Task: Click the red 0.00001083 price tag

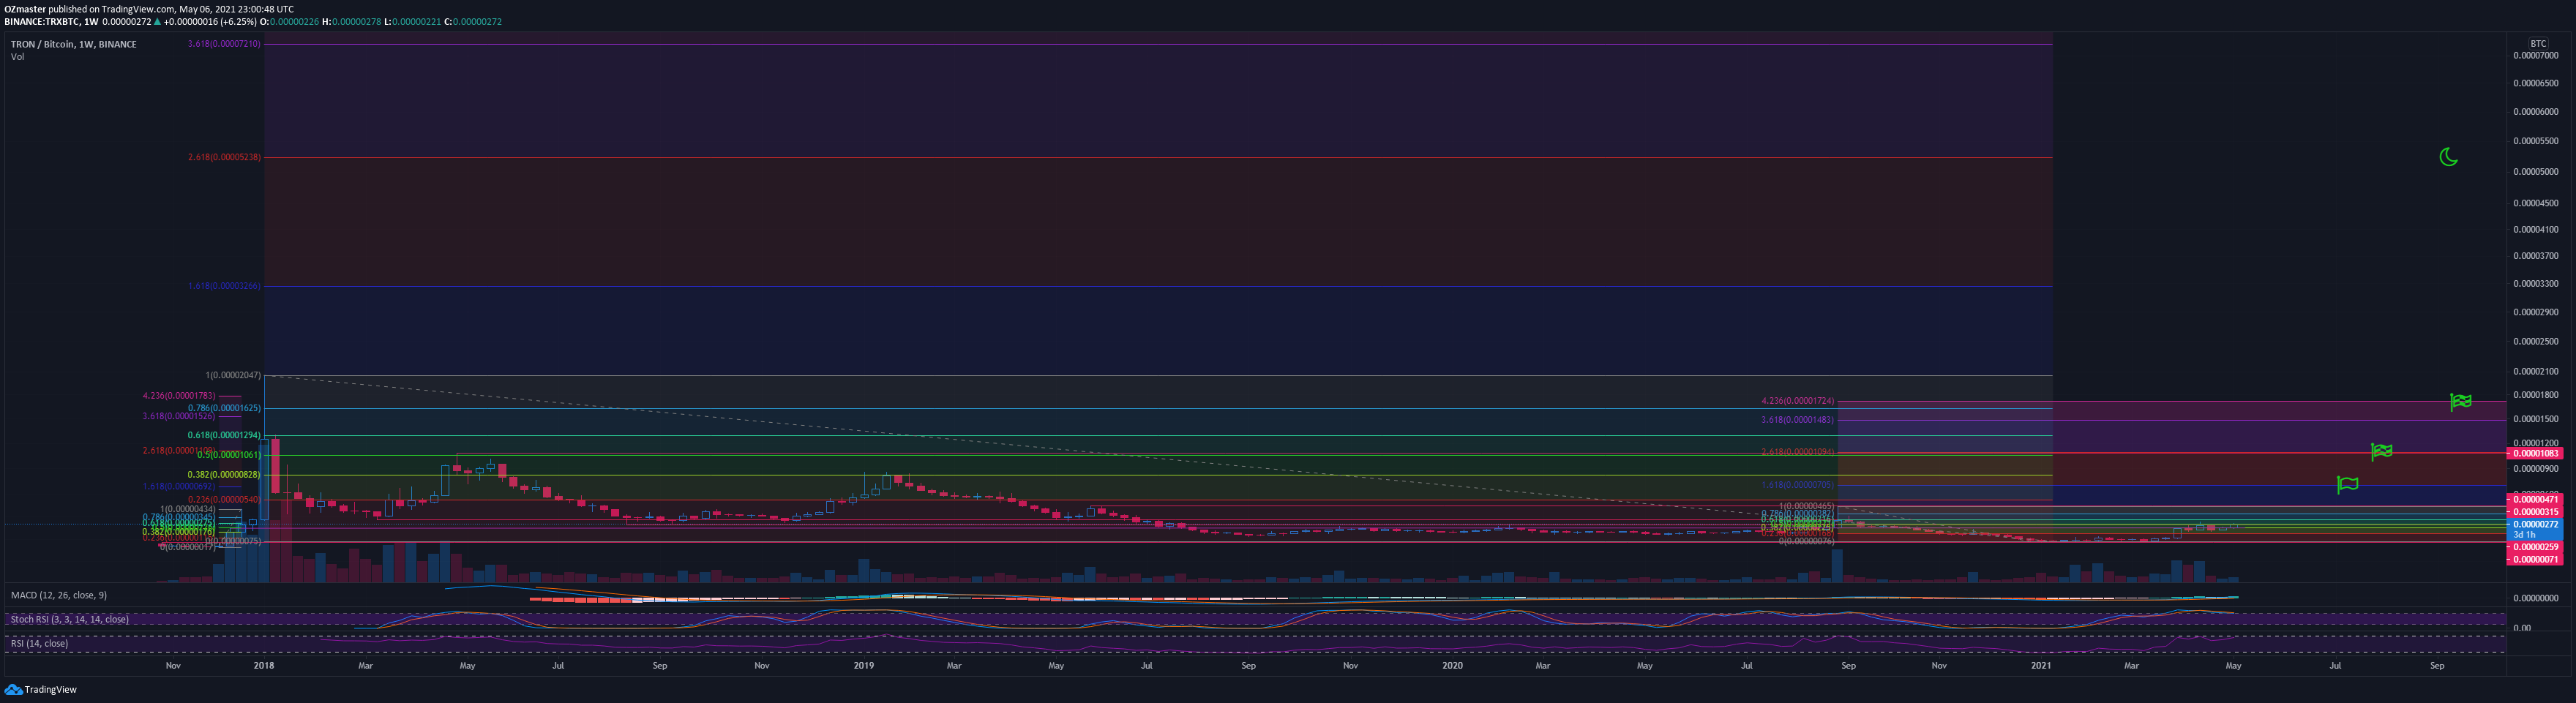Action: pyautogui.click(x=2535, y=453)
